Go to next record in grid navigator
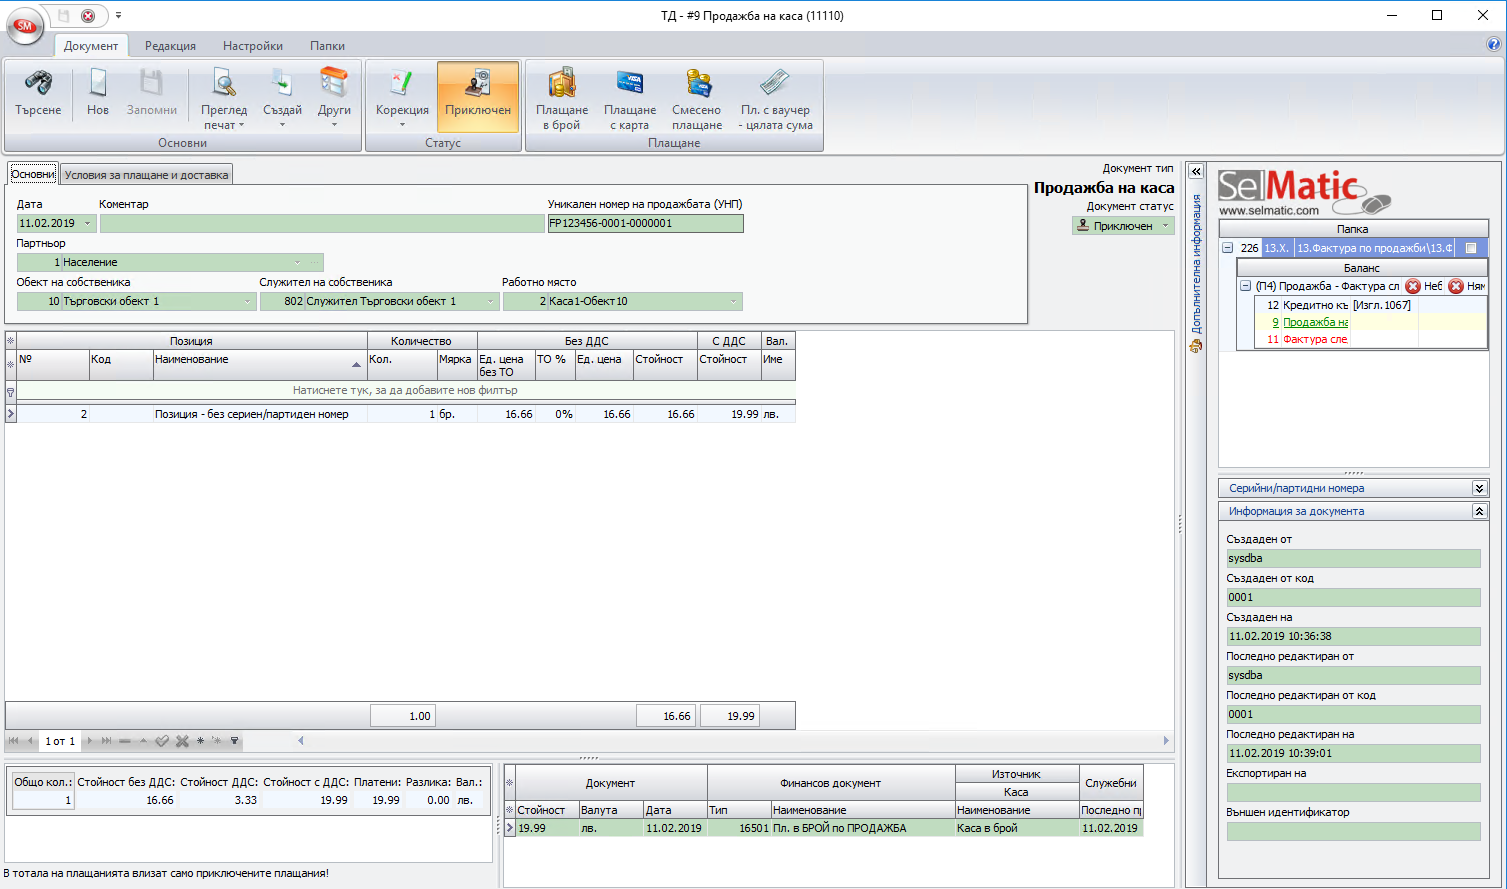This screenshot has width=1507, height=889. tap(90, 741)
